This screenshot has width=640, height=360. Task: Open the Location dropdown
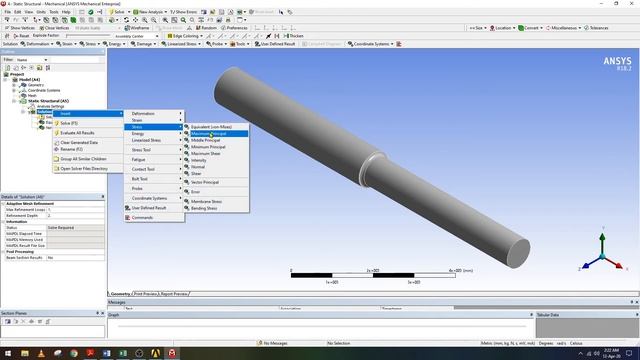click(x=502, y=28)
